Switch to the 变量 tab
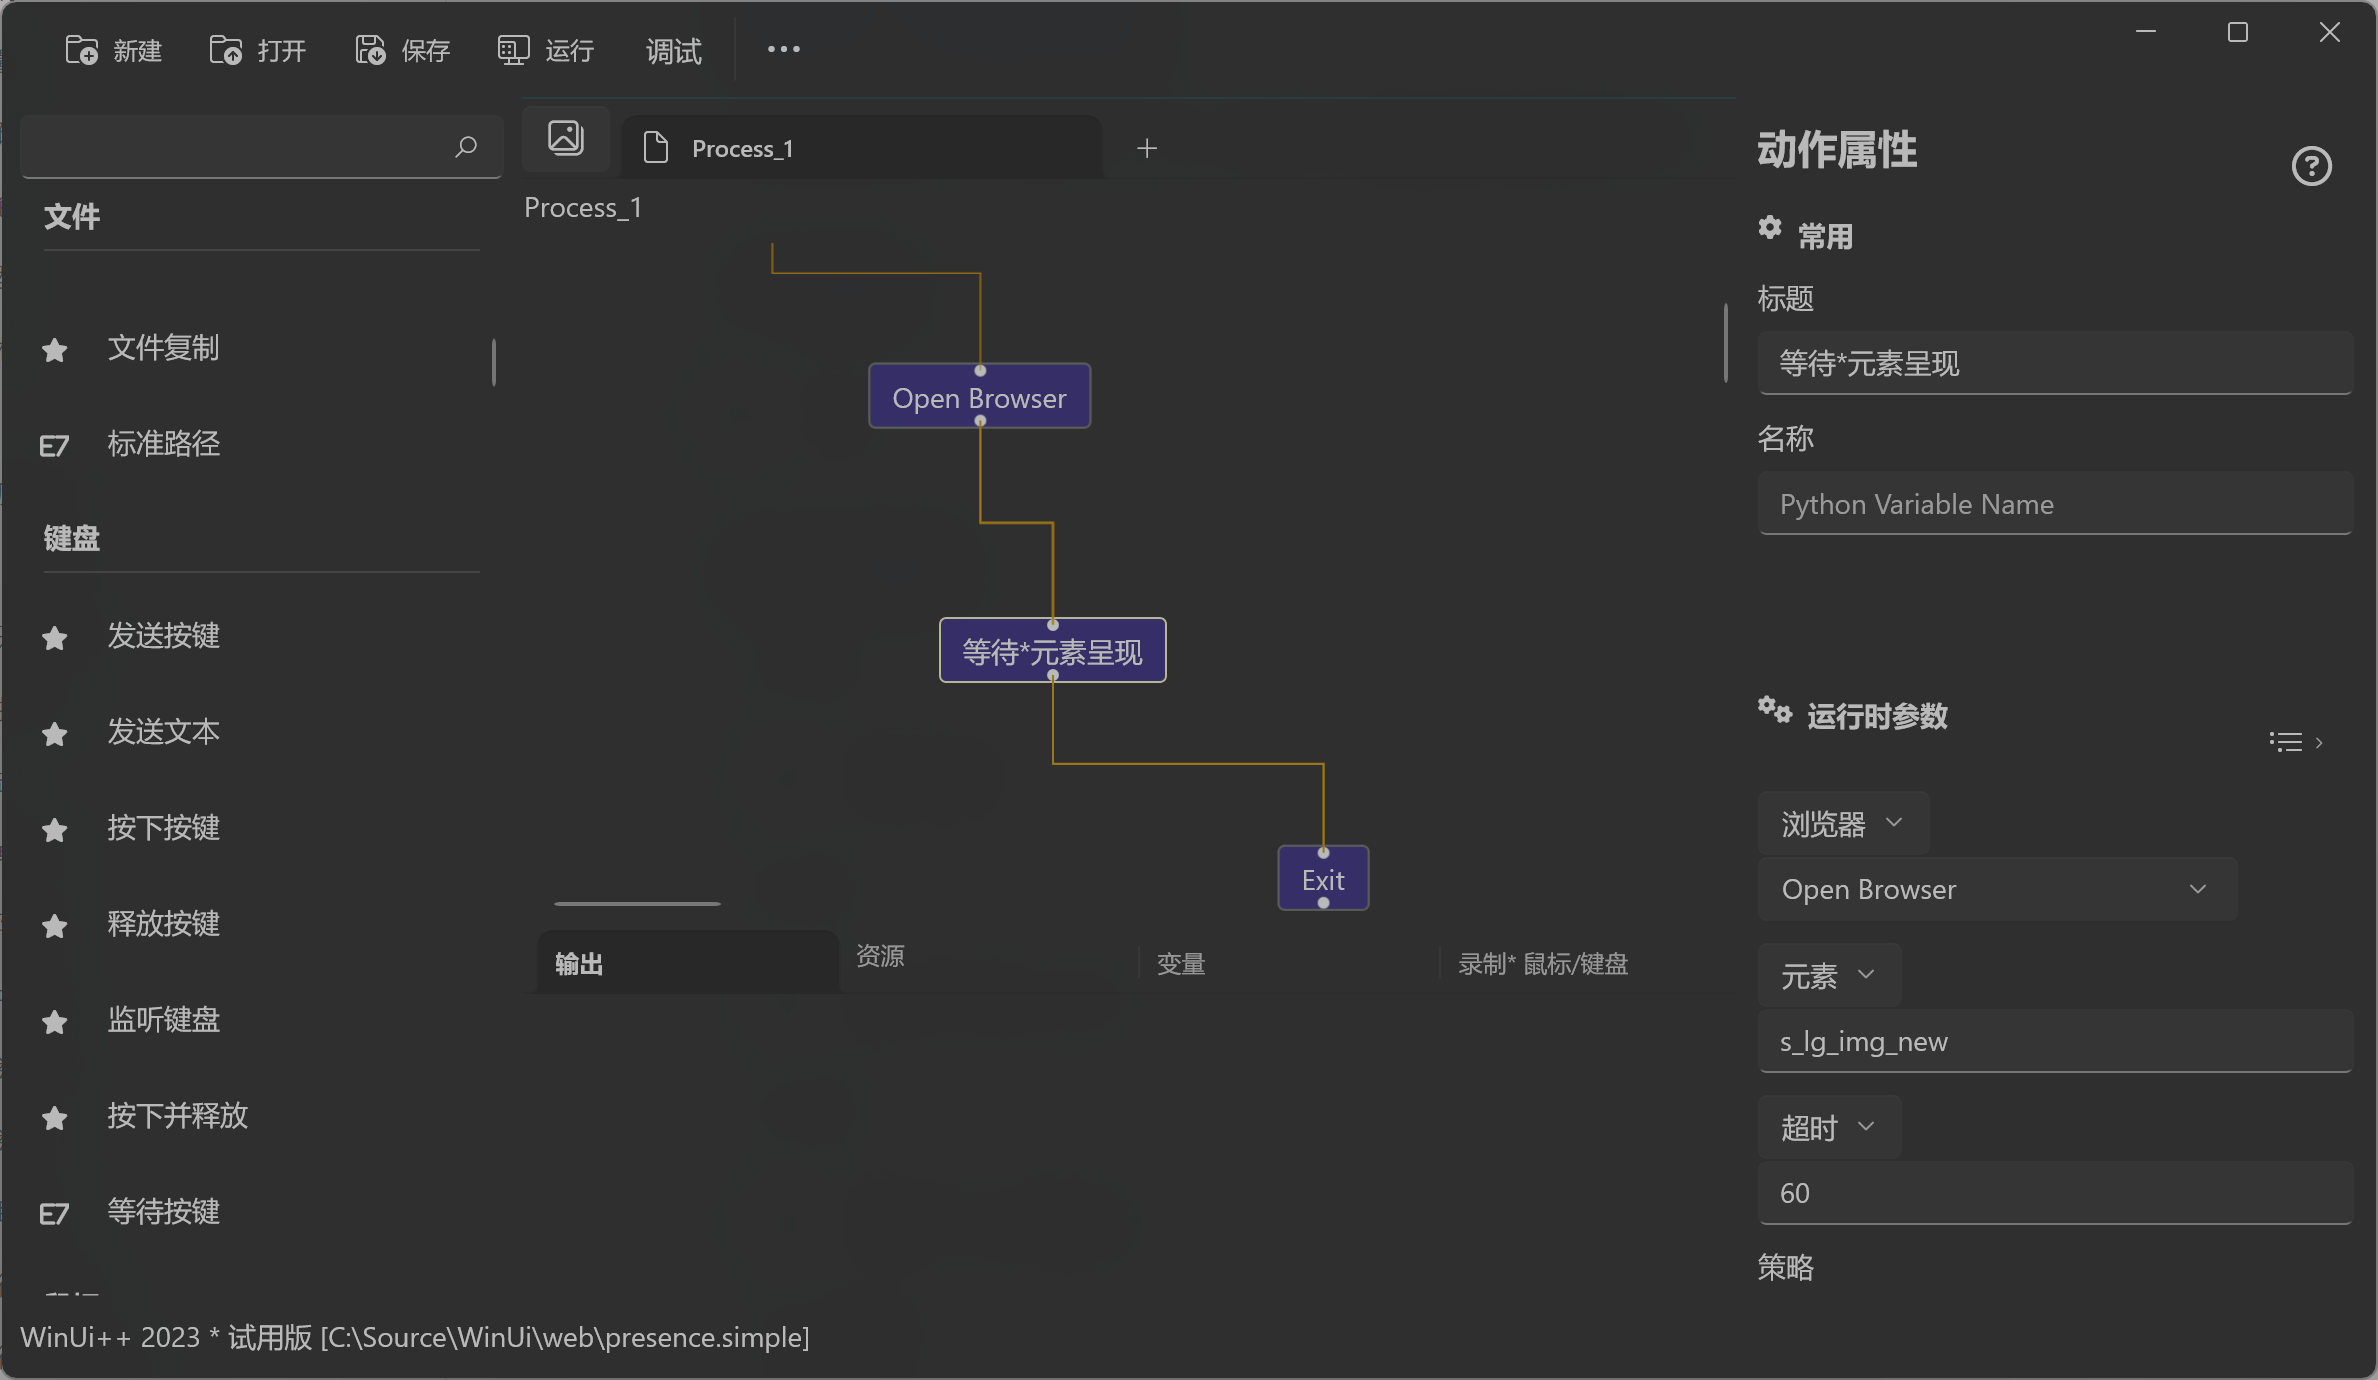The image size is (2378, 1380). coord(1181,964)
